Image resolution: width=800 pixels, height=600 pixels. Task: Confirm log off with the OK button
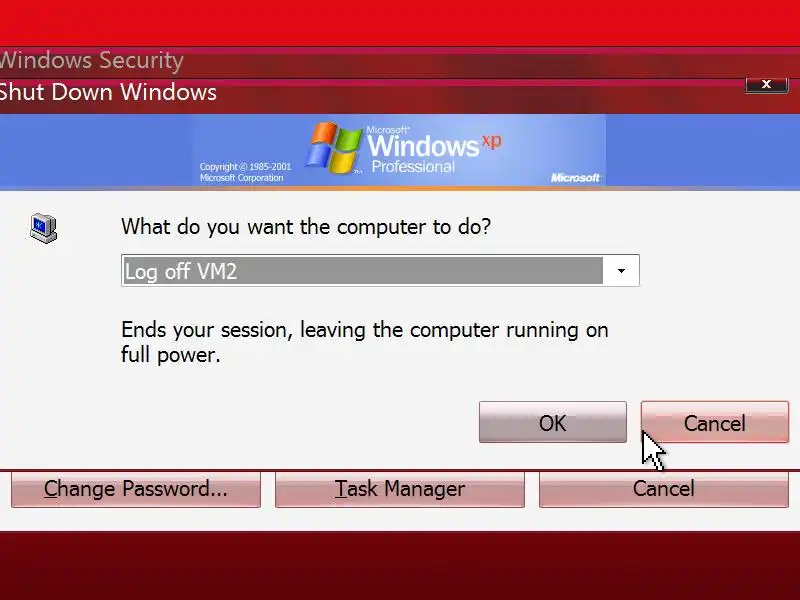click(x=553, y=422)
